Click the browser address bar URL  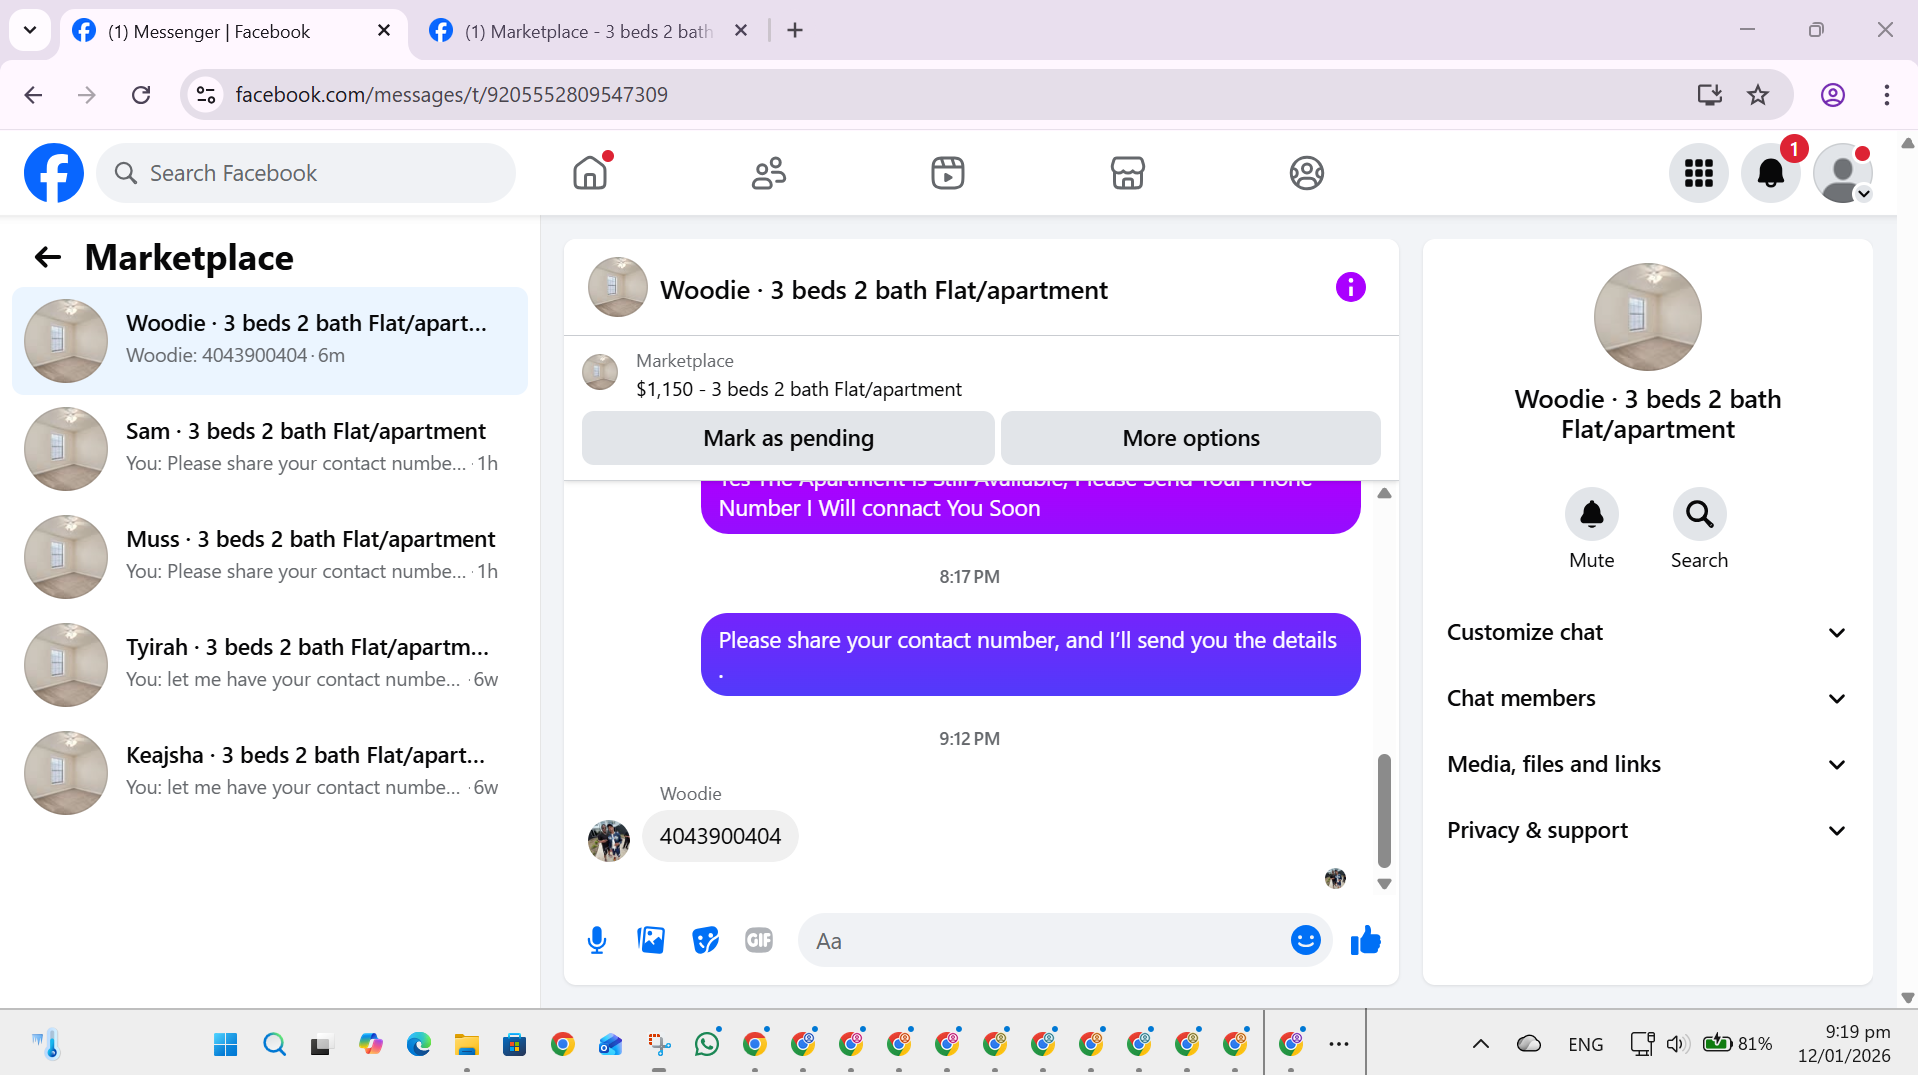point(452,95)
